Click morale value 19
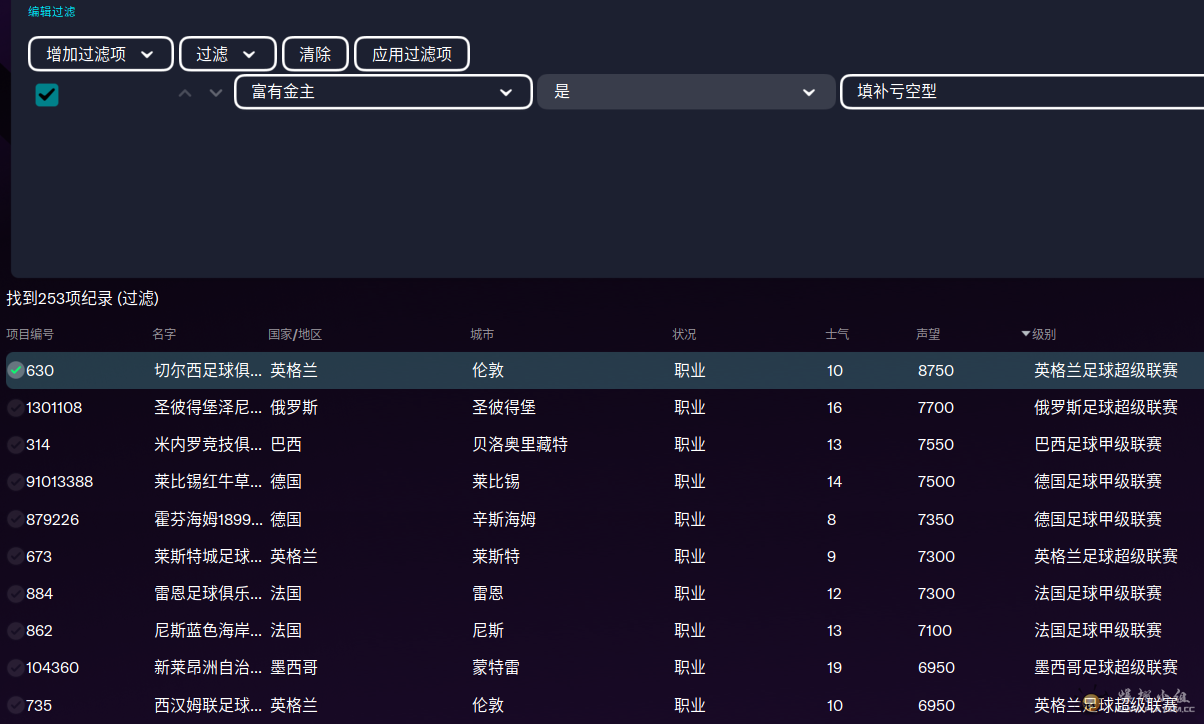This screenshot has width=1204, height=724. pyautogui.click(x=835, y=668)
